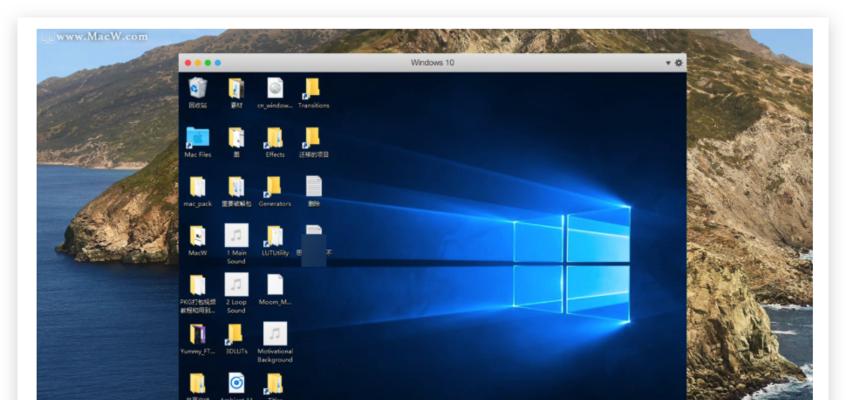Screen dimensions: 846x400
Task: Select the 2 Loop Sound audio file
Action: pyautogui.click(x=236, y=293)
